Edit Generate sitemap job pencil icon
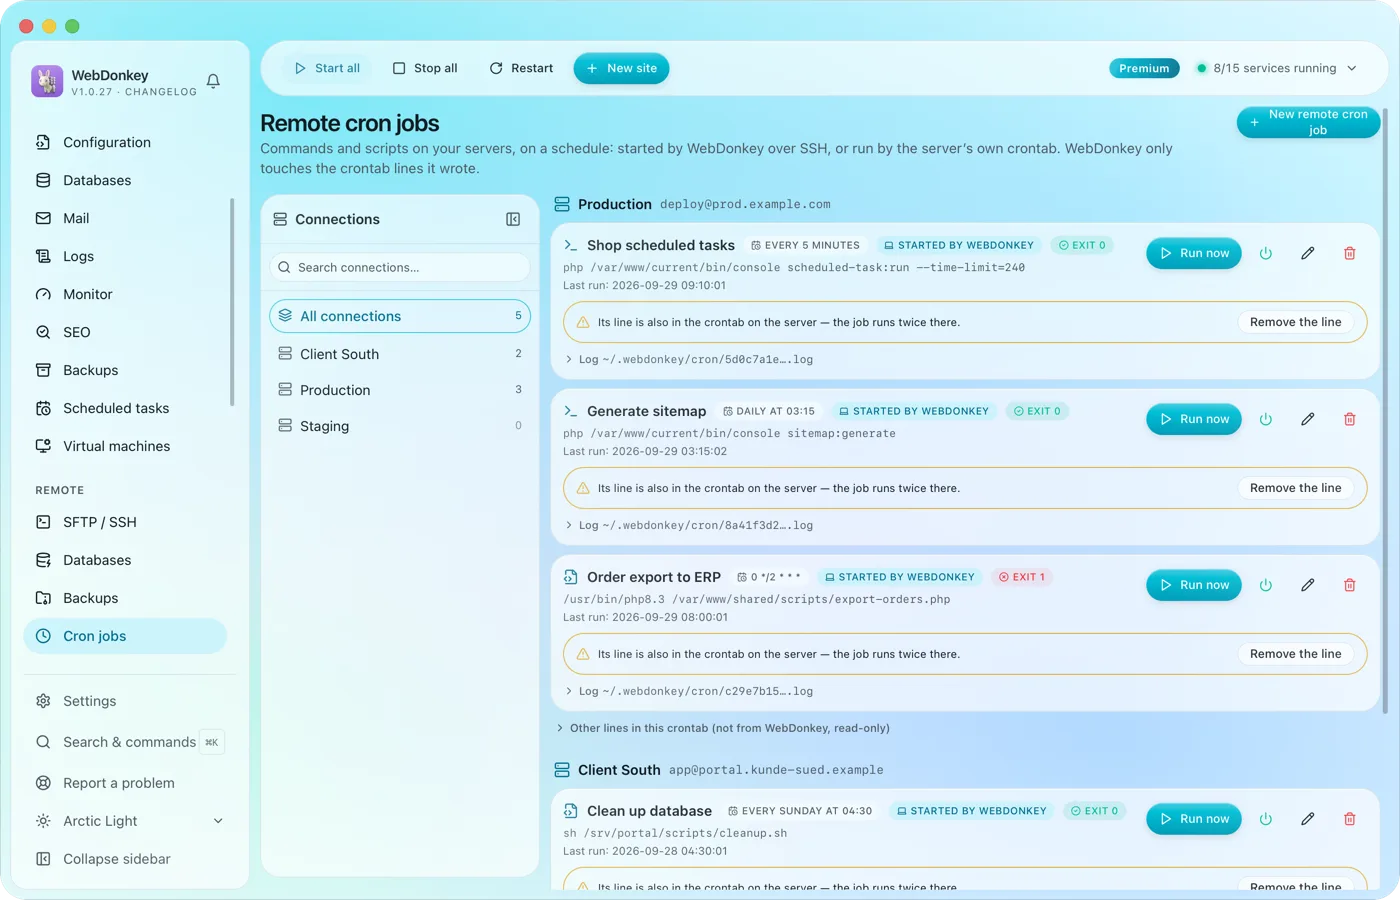This screenshot has height=900, width=1400. 1307,419
